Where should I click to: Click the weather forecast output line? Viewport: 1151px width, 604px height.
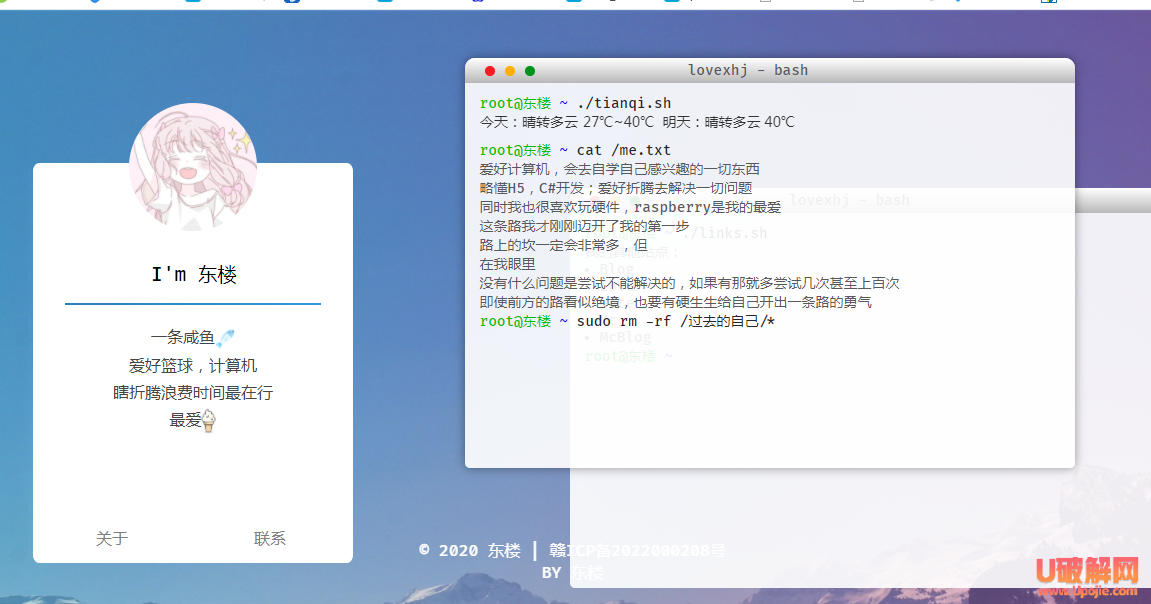tap(637, 122)
